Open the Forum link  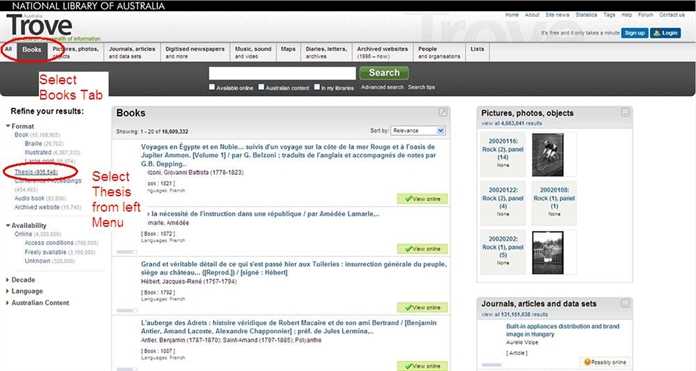point(646,15)
